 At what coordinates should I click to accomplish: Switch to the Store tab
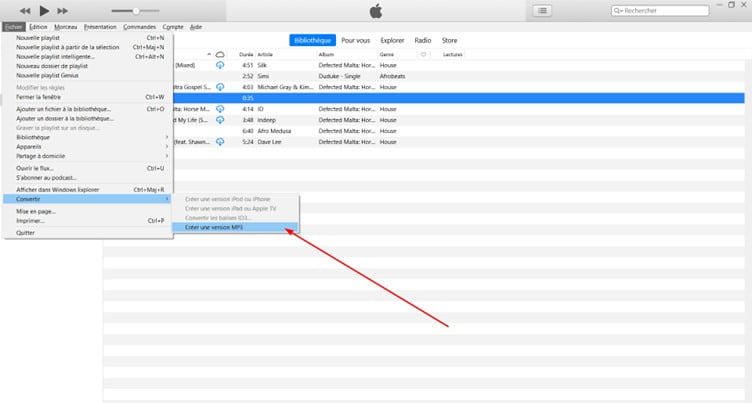pos(449,40)
